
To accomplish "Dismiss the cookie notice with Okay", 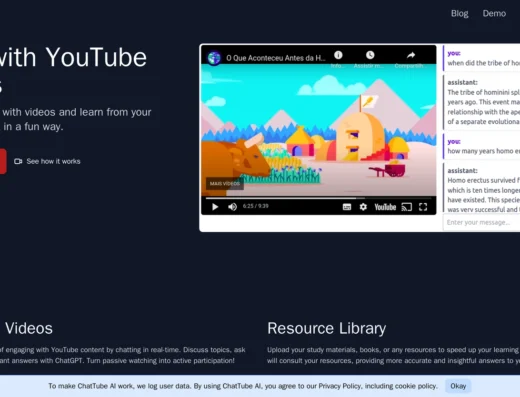I will point(458,386).
